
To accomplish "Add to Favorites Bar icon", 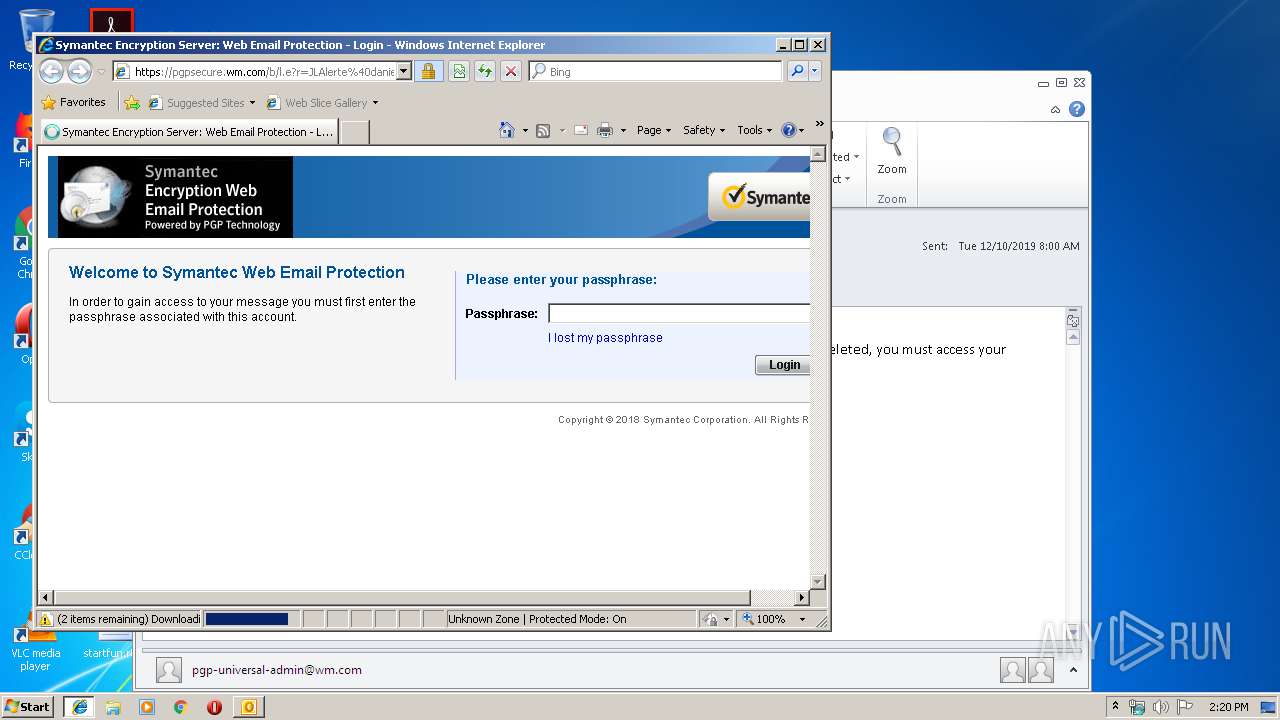I will (132, 102).
